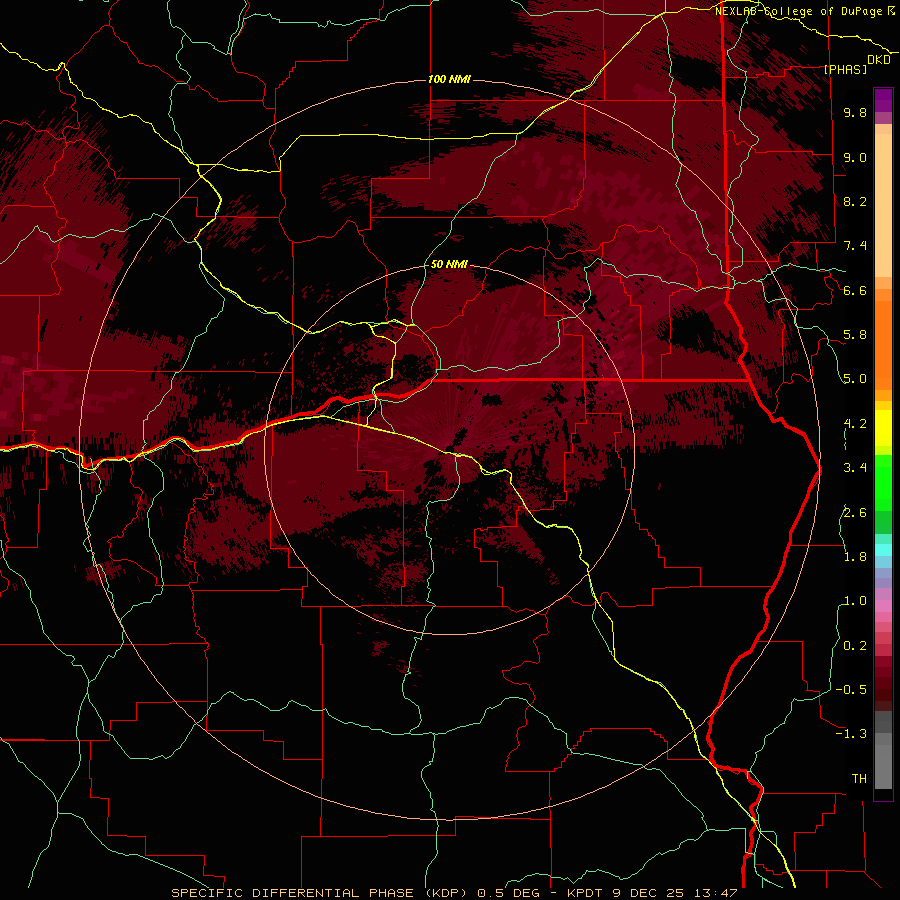This screenshot has height=900, width=900.
Task: Click the 1.0 scale value
Action: pos(855,601)
